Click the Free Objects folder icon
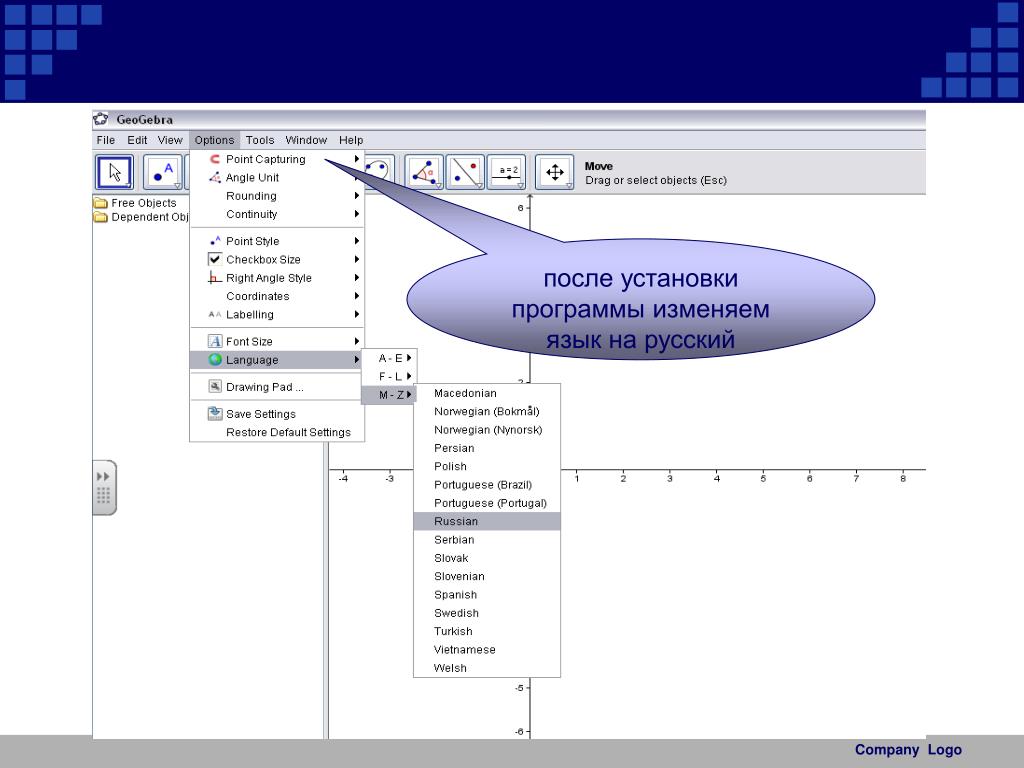This screenshot has width=1024, height=768. [x=101, y=202]
